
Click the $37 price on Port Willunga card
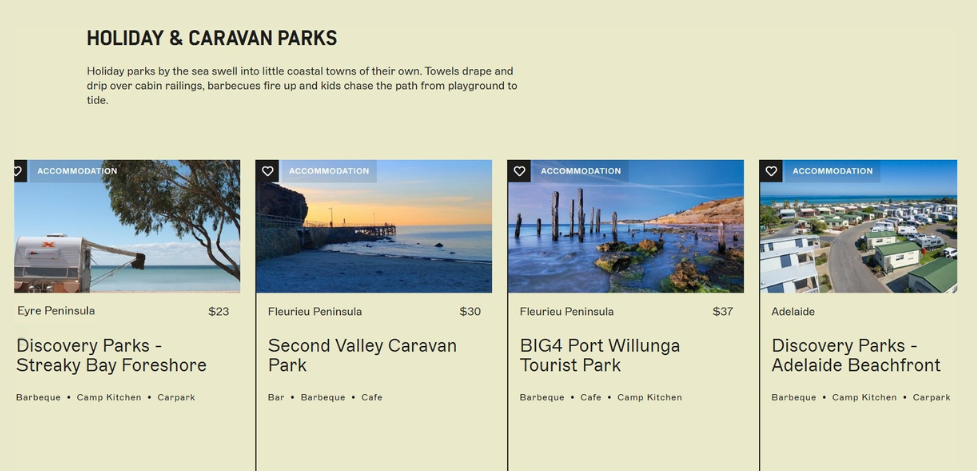(x=722, y=311)
